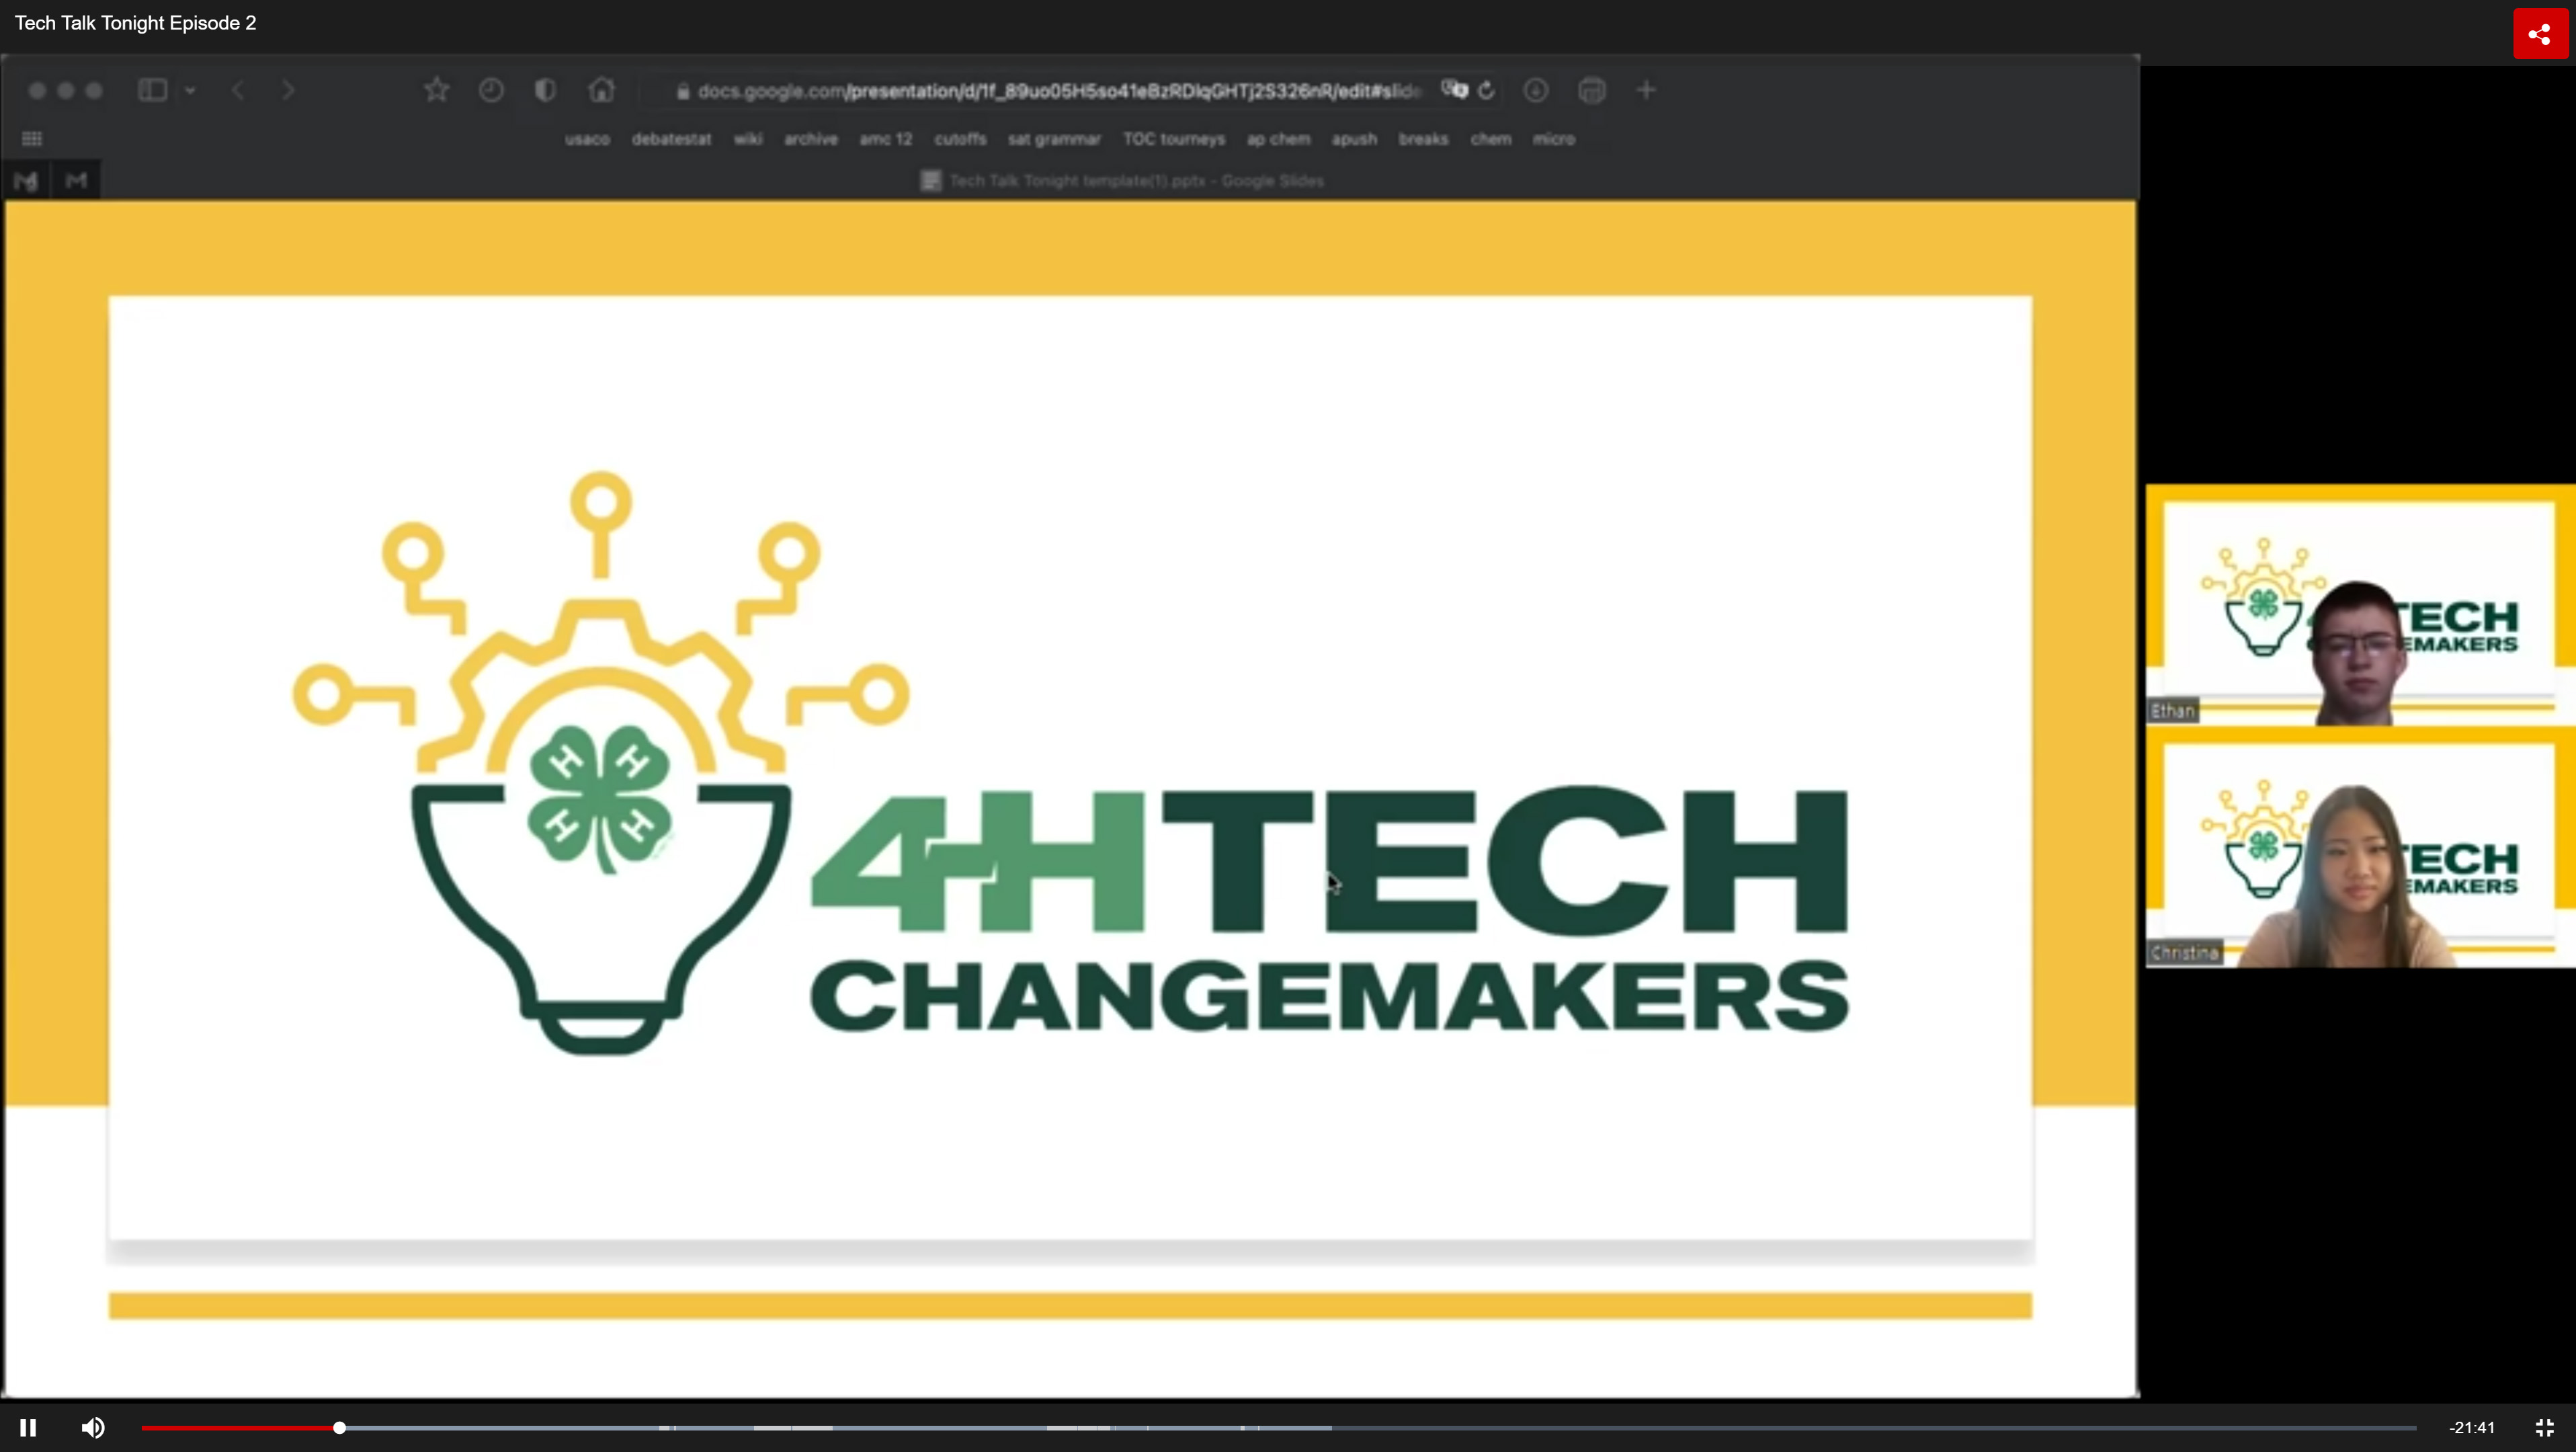Viewport: 2576px width, 1452px height.
Task: Click the shield privacy icon
Action: (545, 90)
